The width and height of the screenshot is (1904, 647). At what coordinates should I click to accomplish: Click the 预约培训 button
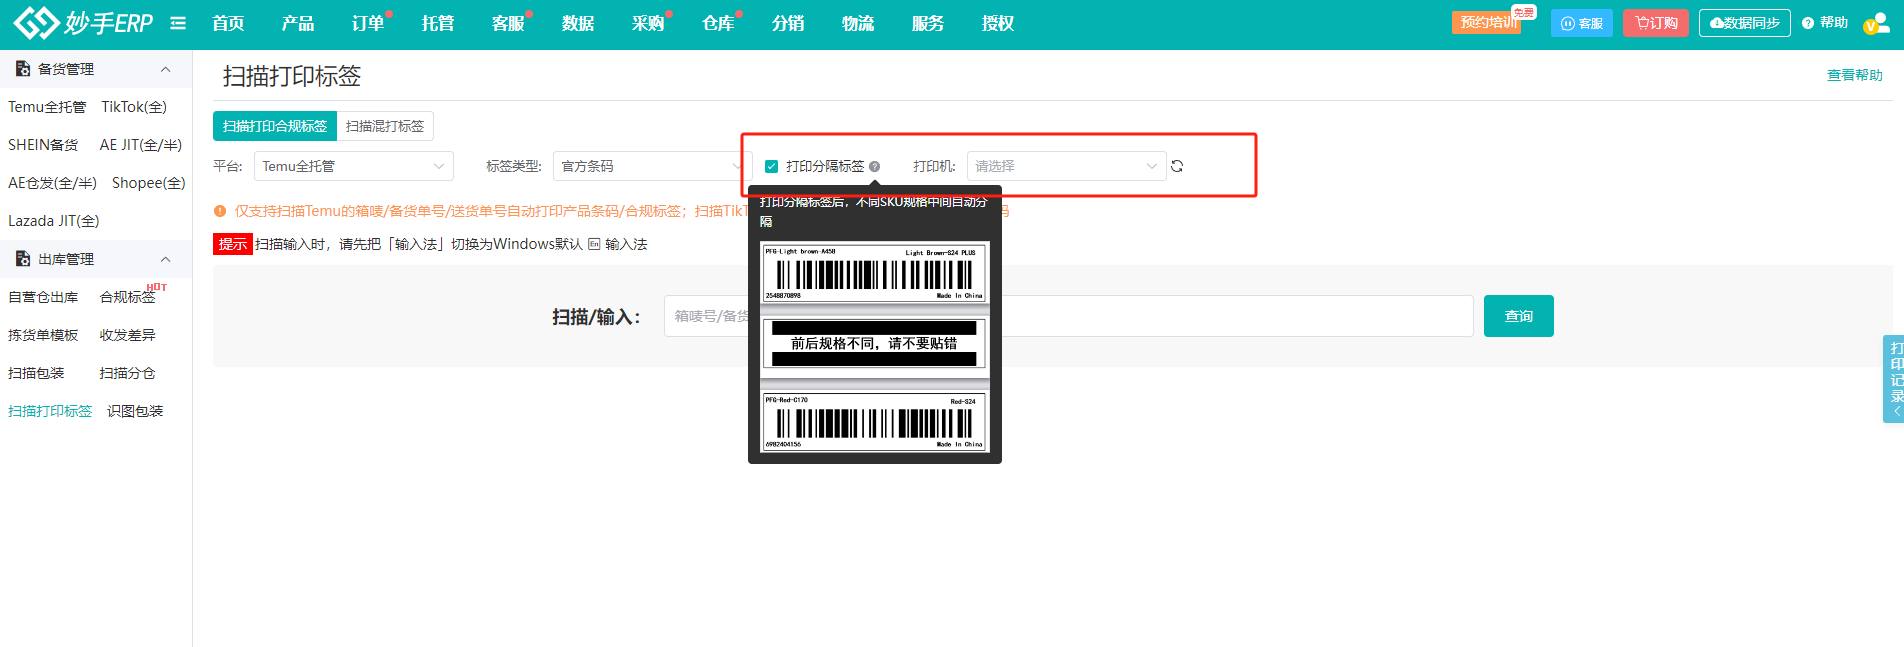click(1487, 23)
